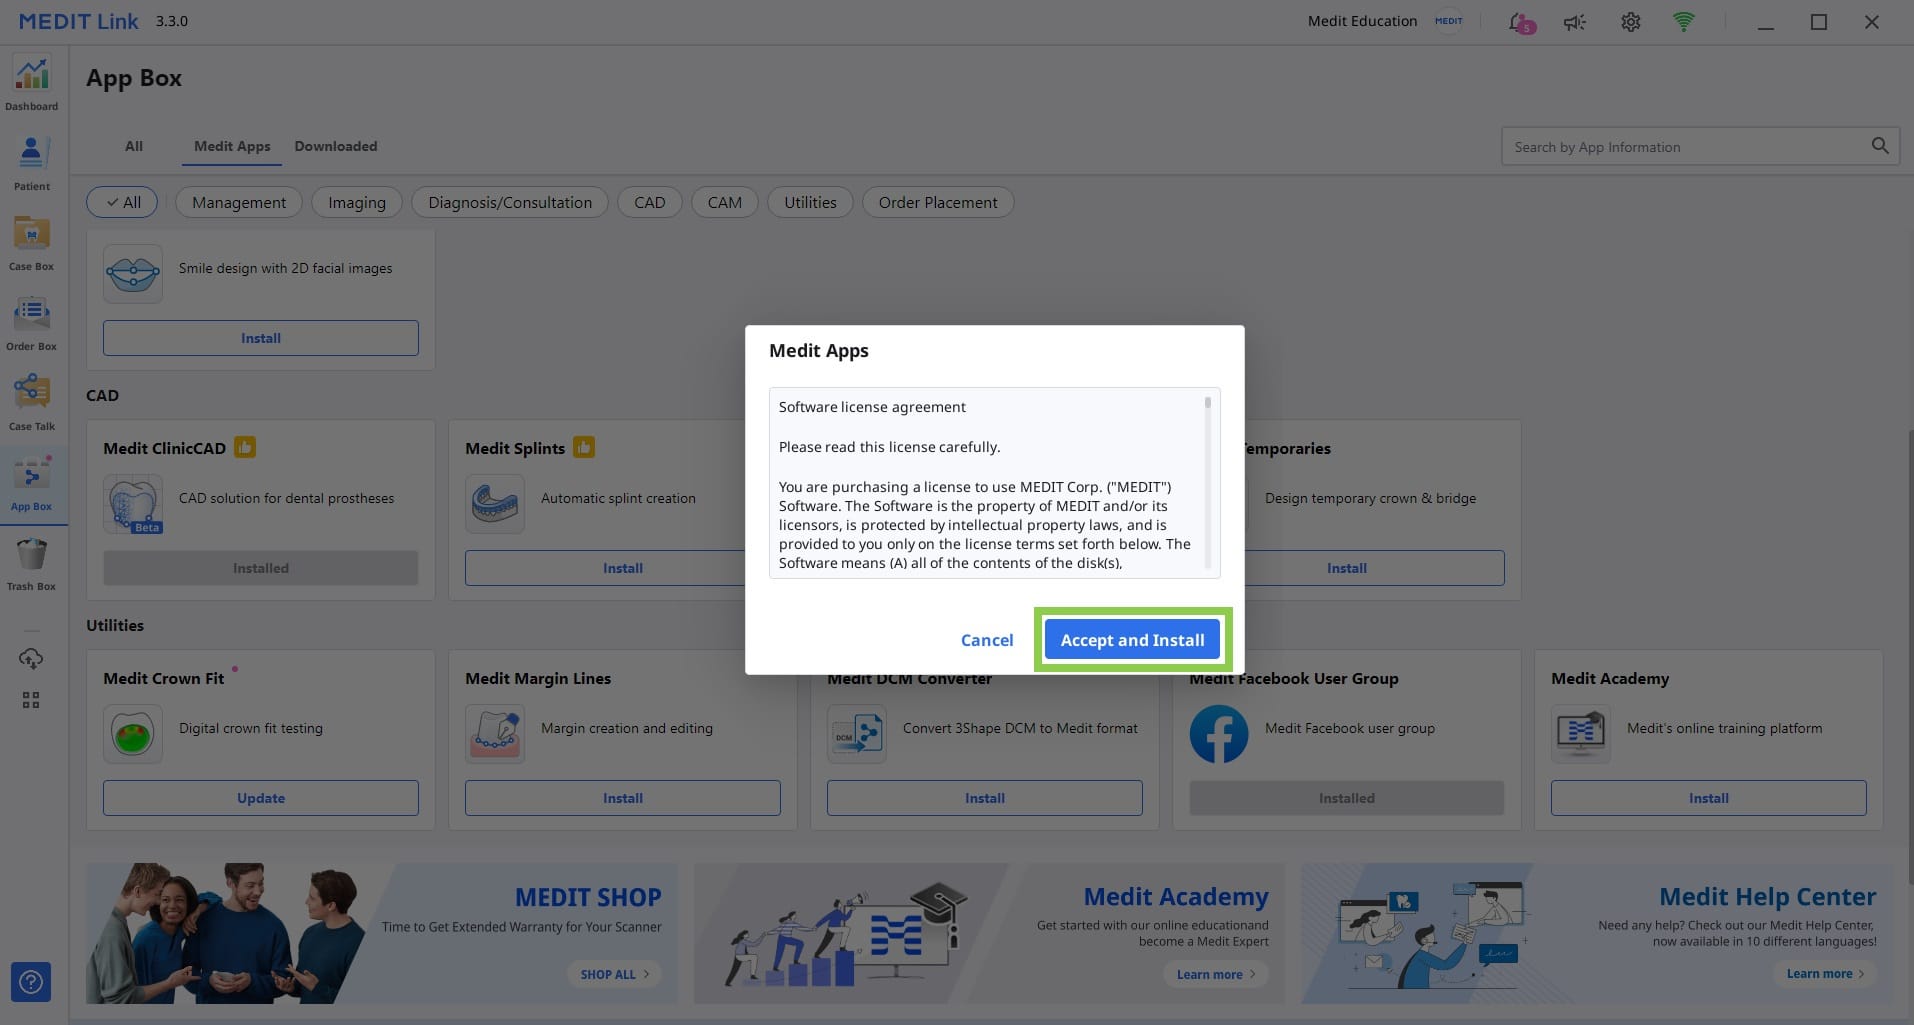Click the notification bell icon
1914x1025 pixels.
tap(1520, 22)
